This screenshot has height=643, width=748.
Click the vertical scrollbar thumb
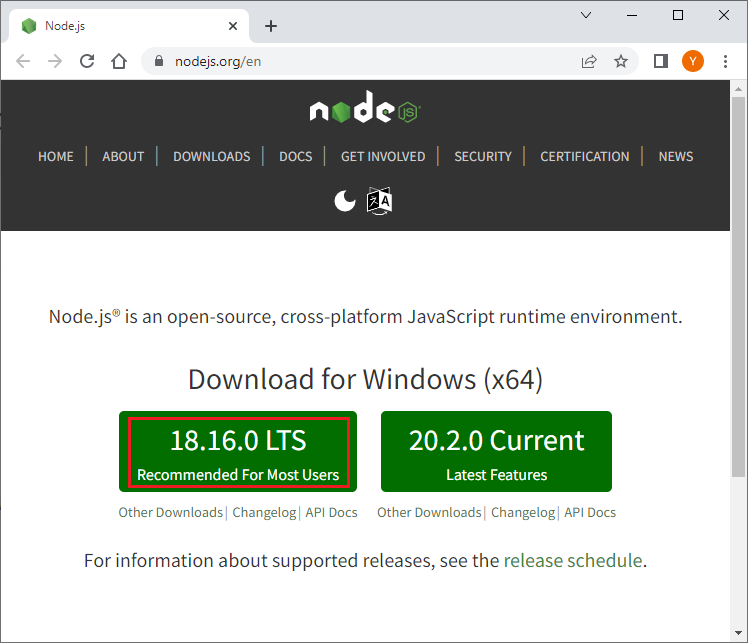click(738, 286)
